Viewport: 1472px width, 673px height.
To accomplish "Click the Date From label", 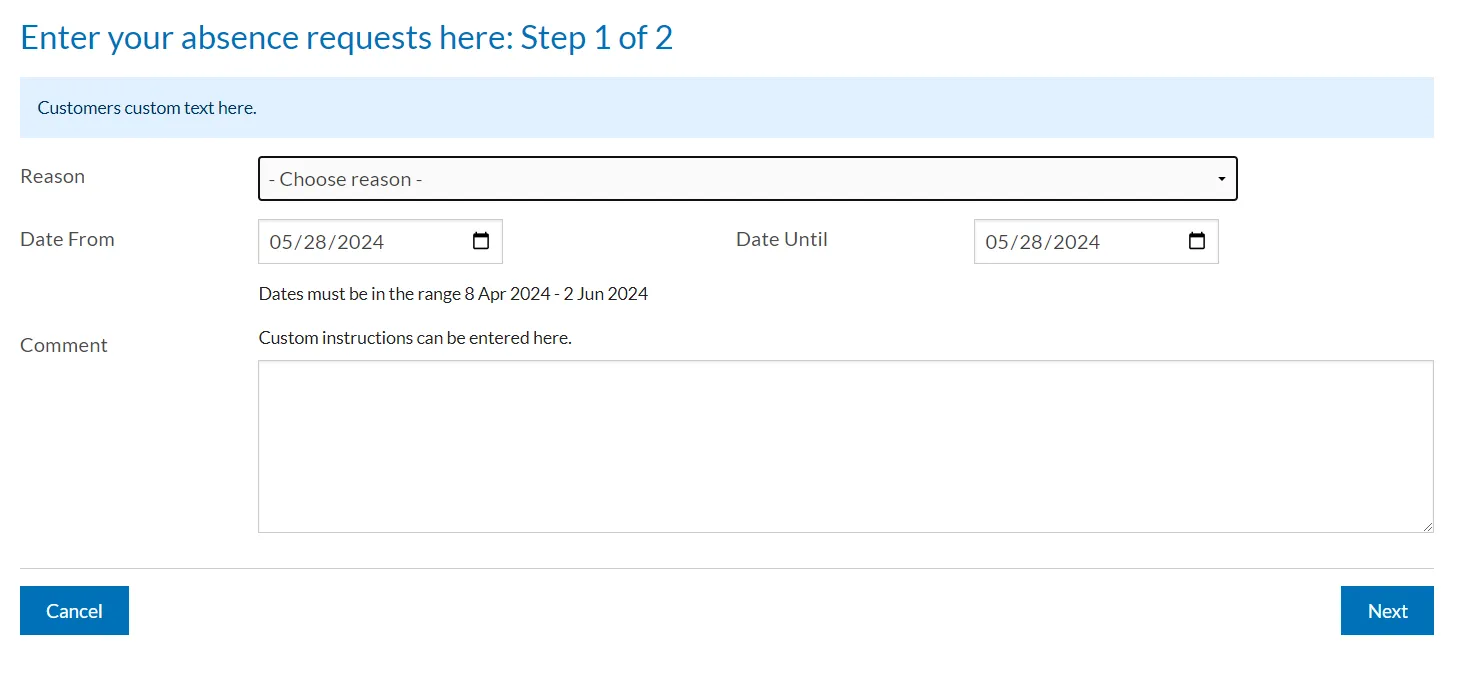I will tap(67, 239).
